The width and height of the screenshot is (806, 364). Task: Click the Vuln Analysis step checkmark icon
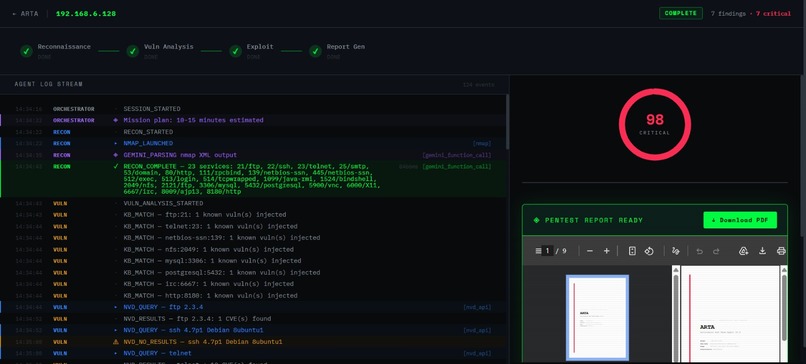point(133,51)
